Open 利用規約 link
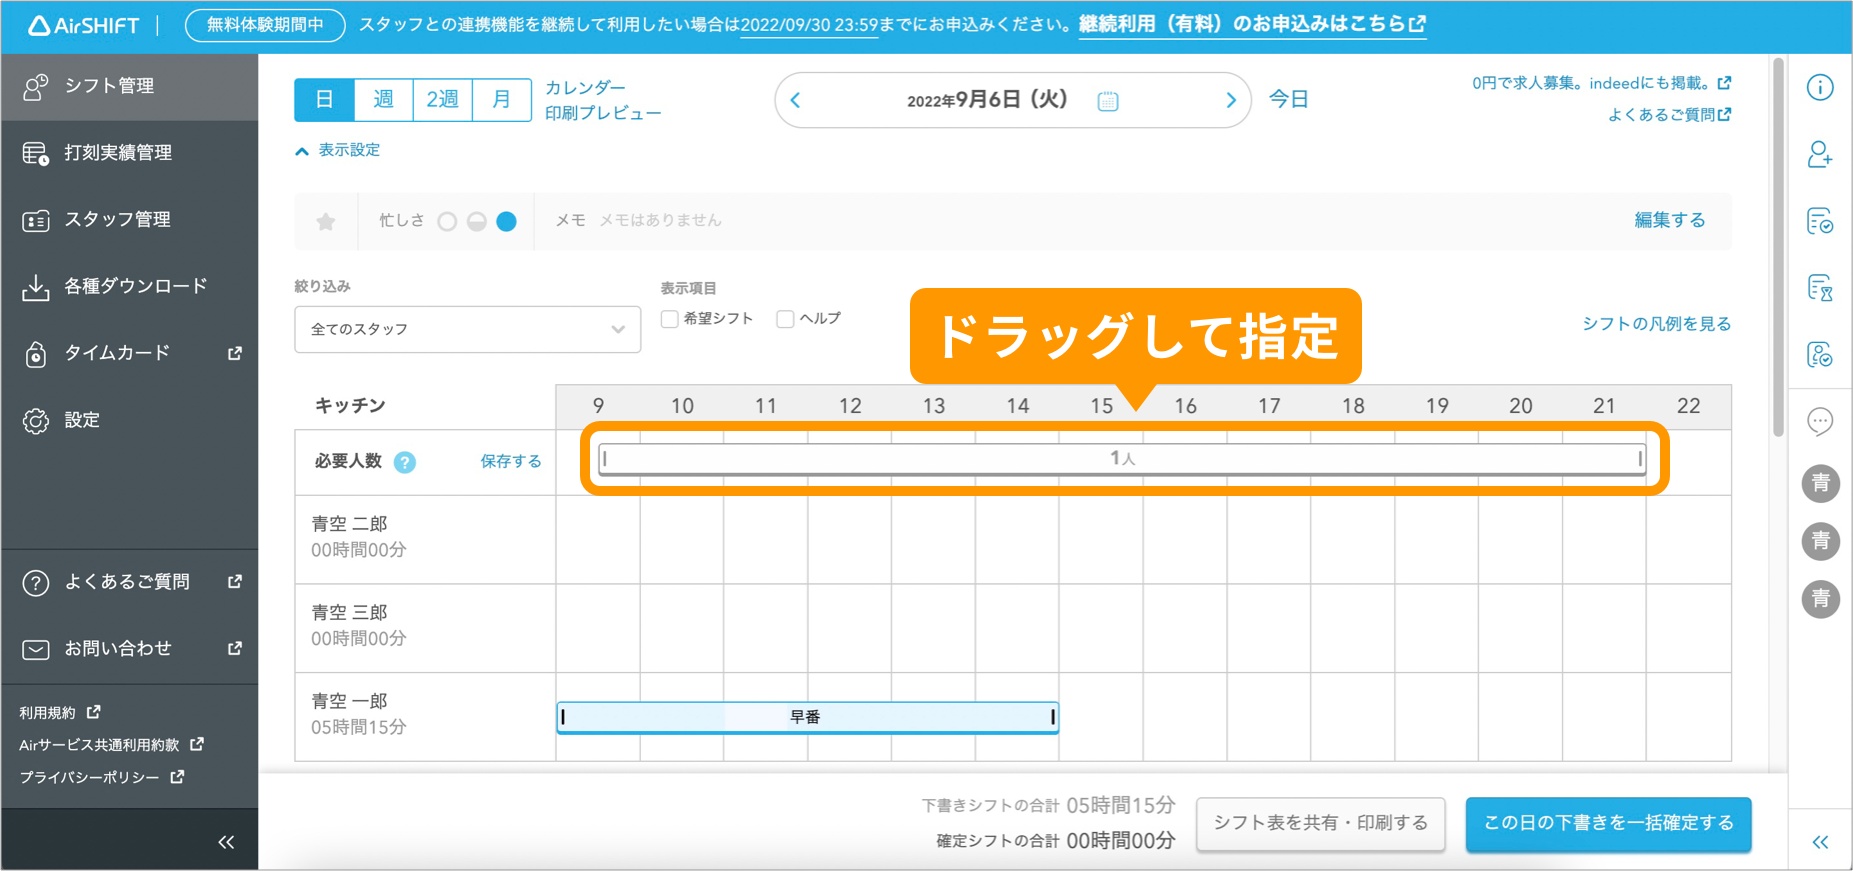 coord(60,712)
